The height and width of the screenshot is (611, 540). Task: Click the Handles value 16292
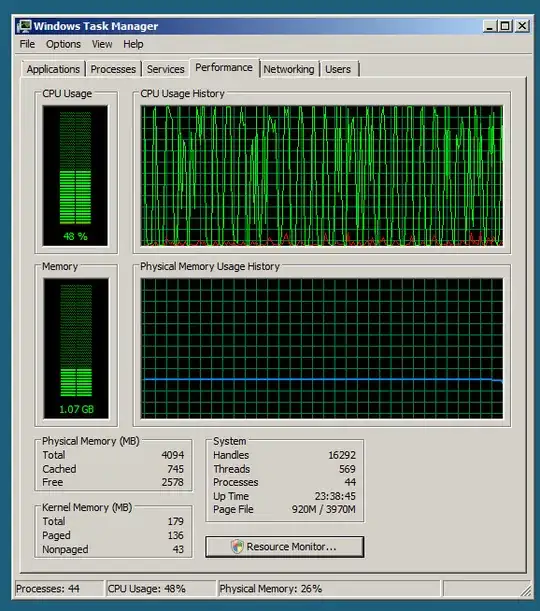342,455
